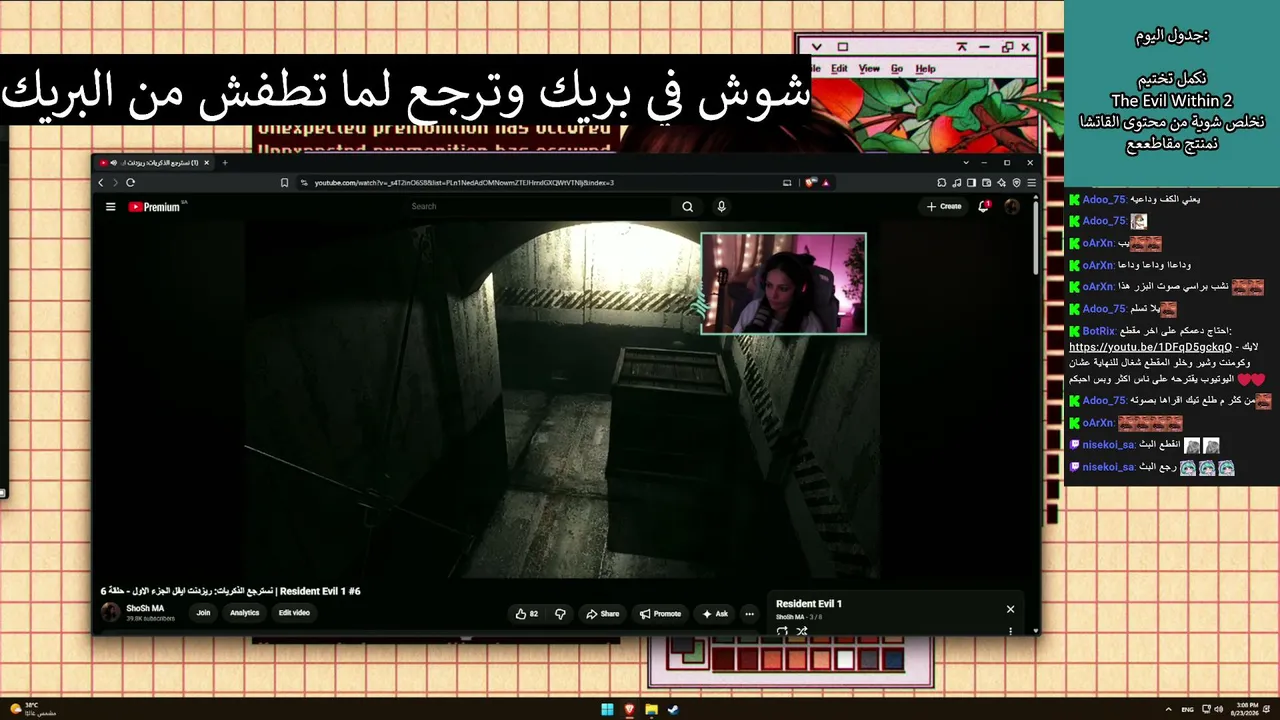Click the Resident Evil 1 playlist title
Screen dimensions: 1280x720
(809, 604)
